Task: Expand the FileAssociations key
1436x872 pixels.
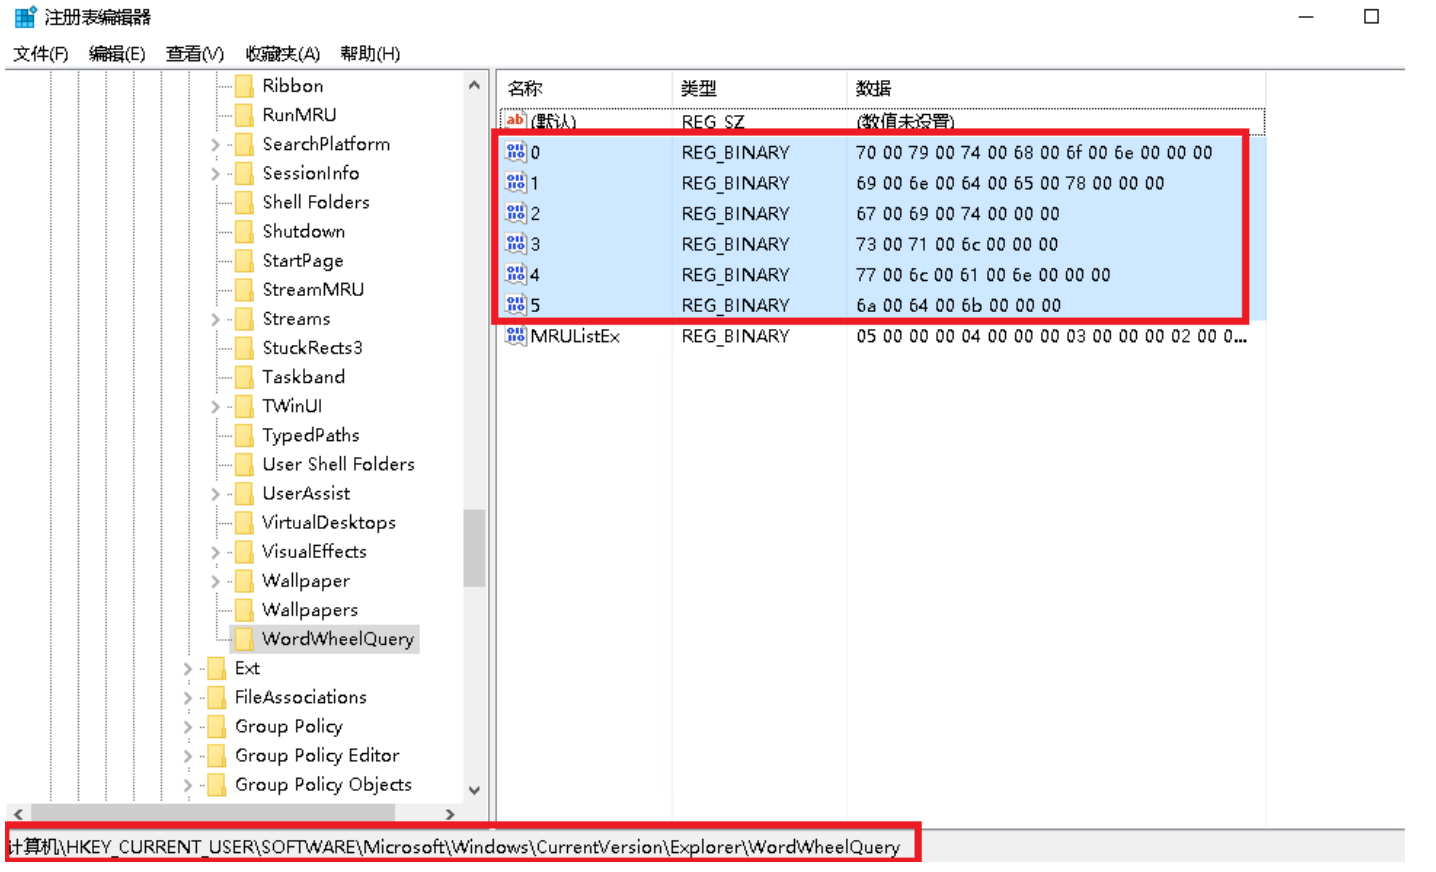Action: point(187,698)
